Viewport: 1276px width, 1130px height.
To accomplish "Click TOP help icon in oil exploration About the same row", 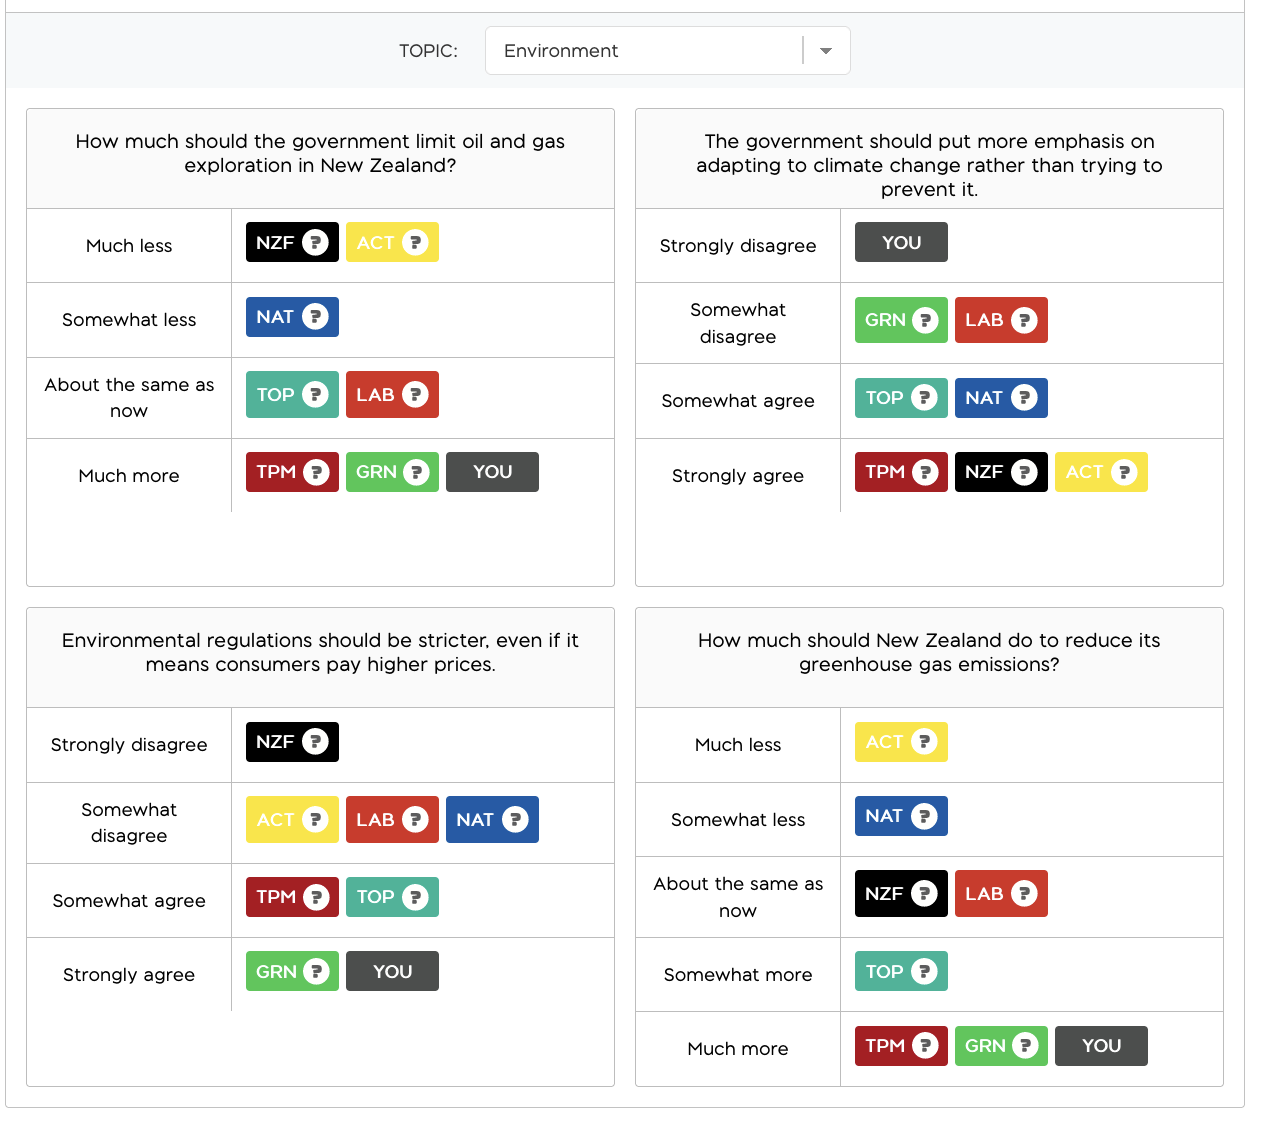I will click(x=315, y=395).
